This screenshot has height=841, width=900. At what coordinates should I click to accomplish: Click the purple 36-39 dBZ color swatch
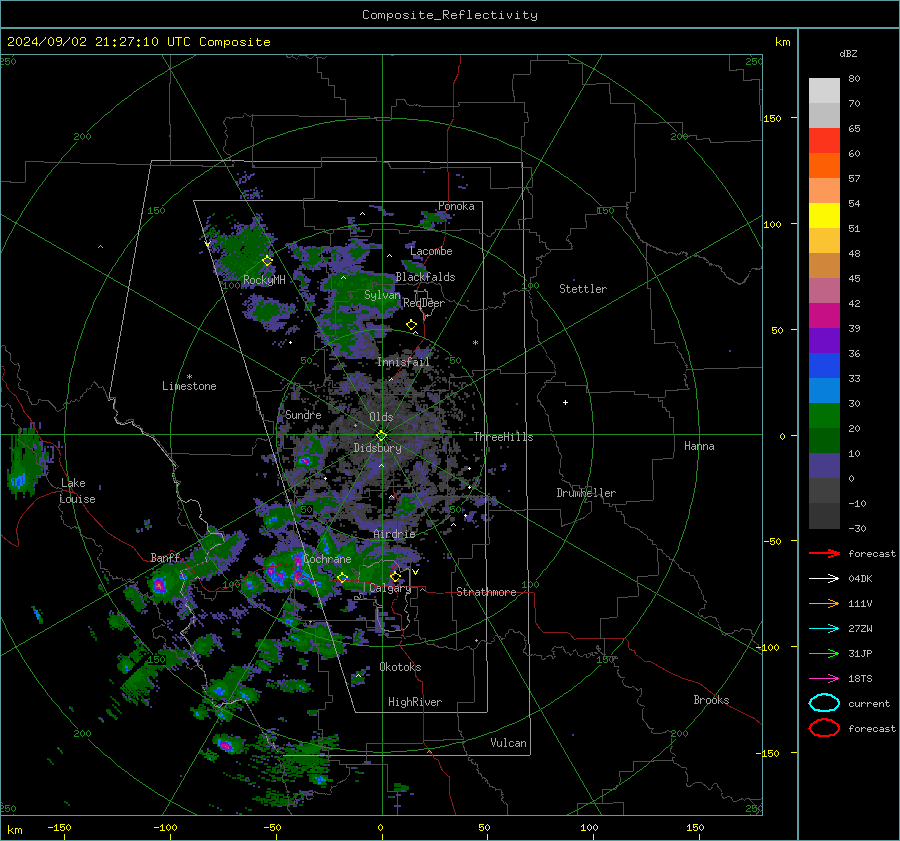[824, 340]
